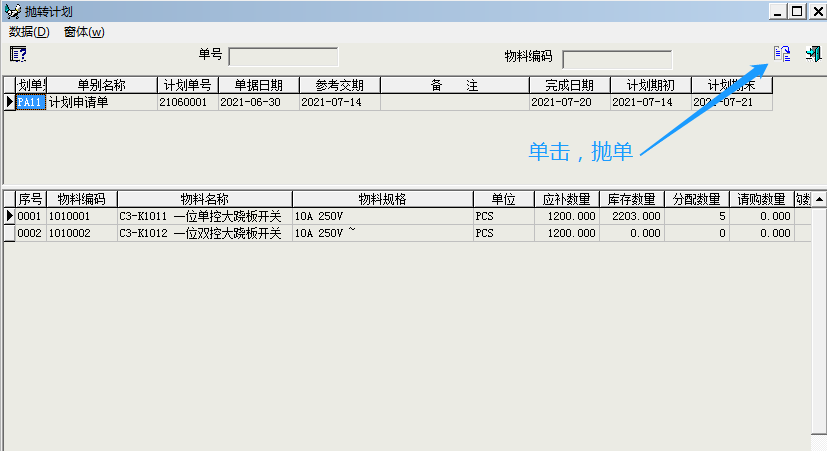The width and height of the screenshot is (827, 451).
Task: Click the 单据日期 column header
Action: click(258, 86)
